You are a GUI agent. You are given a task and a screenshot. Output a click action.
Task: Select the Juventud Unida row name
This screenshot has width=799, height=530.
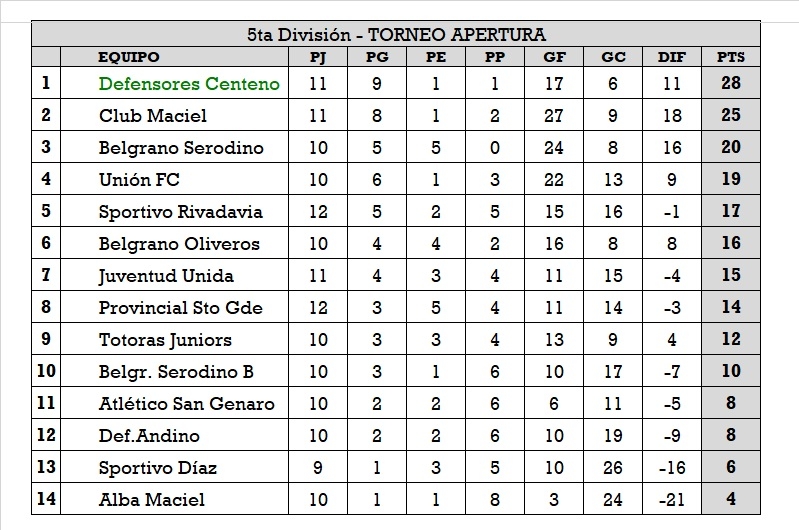[166, 276]
